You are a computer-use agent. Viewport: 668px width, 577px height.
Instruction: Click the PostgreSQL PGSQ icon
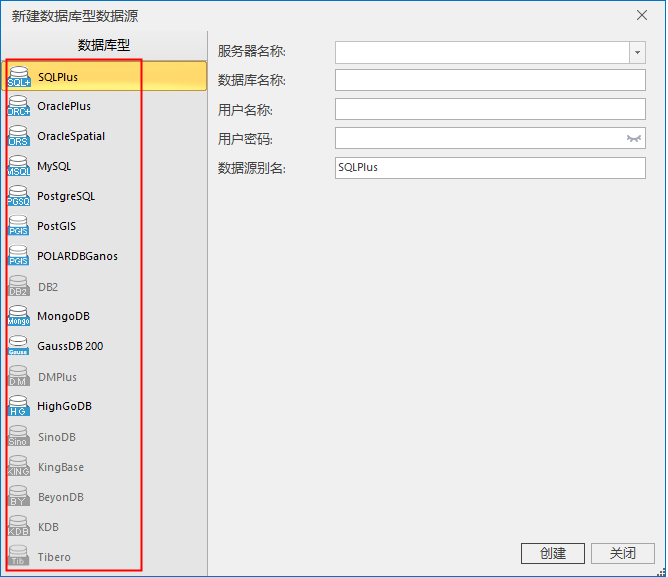[19, 196]
